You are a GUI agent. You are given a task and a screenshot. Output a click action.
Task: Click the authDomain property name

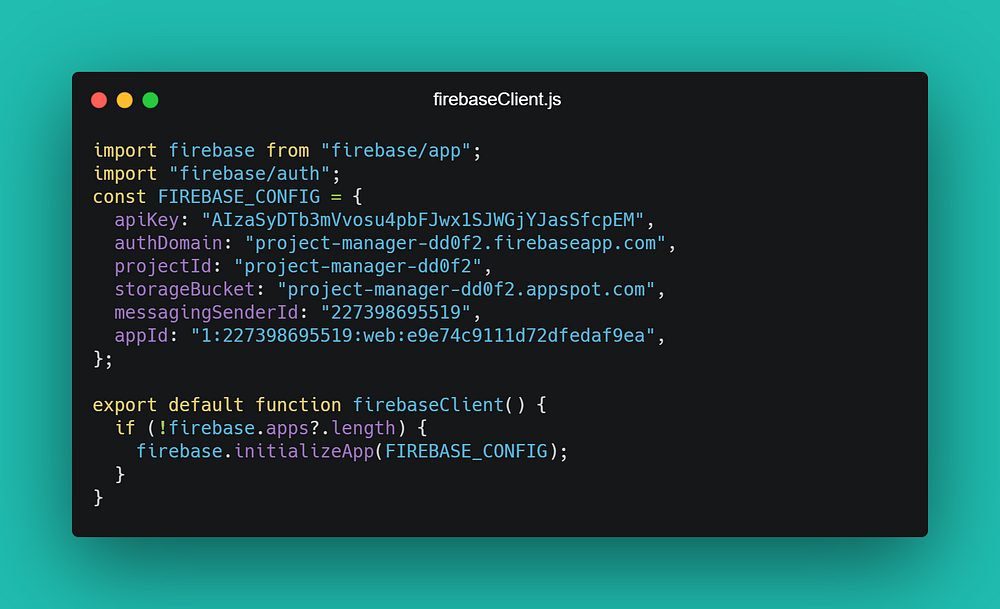tap(168, 243)
